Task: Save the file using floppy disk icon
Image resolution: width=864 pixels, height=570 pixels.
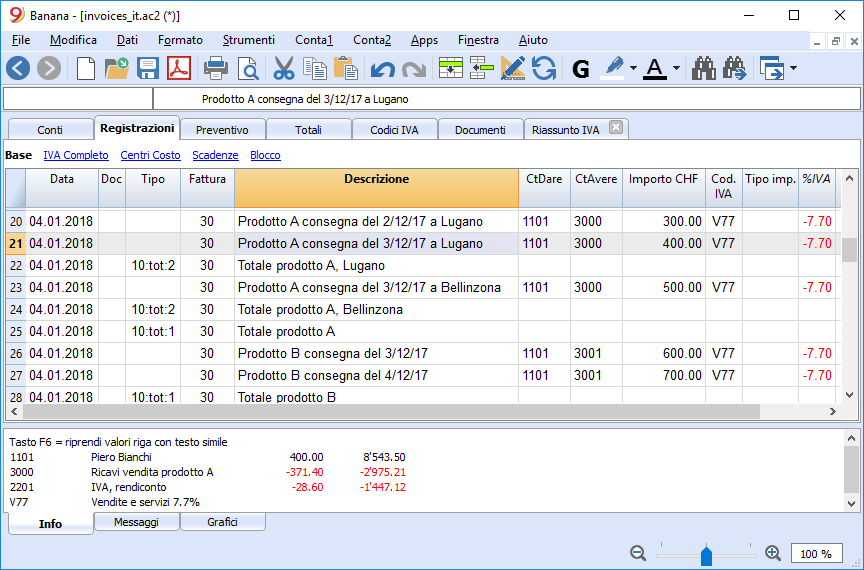Action: tap(148, 69)
